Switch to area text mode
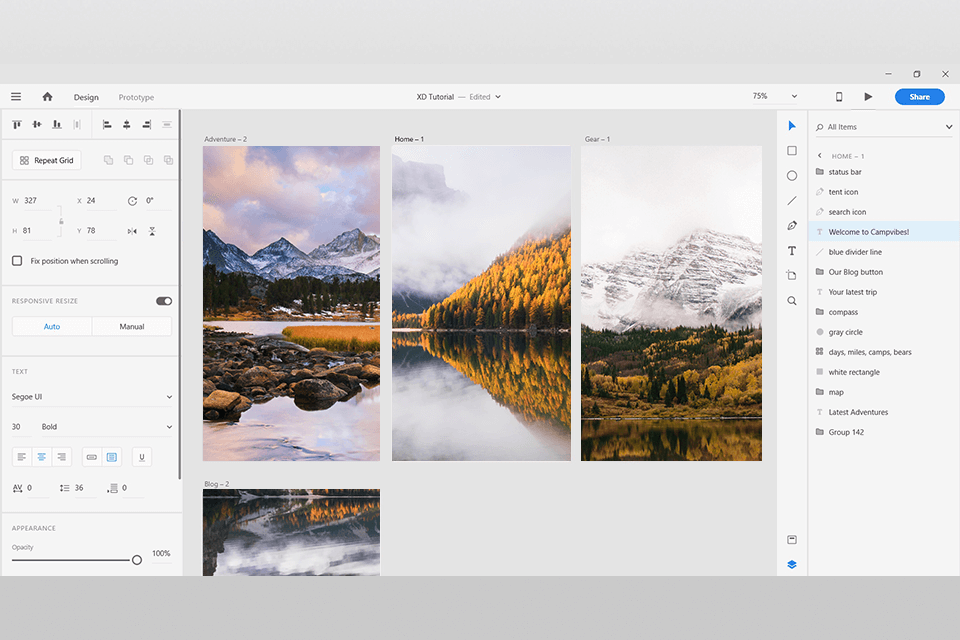 click(112, 457)
